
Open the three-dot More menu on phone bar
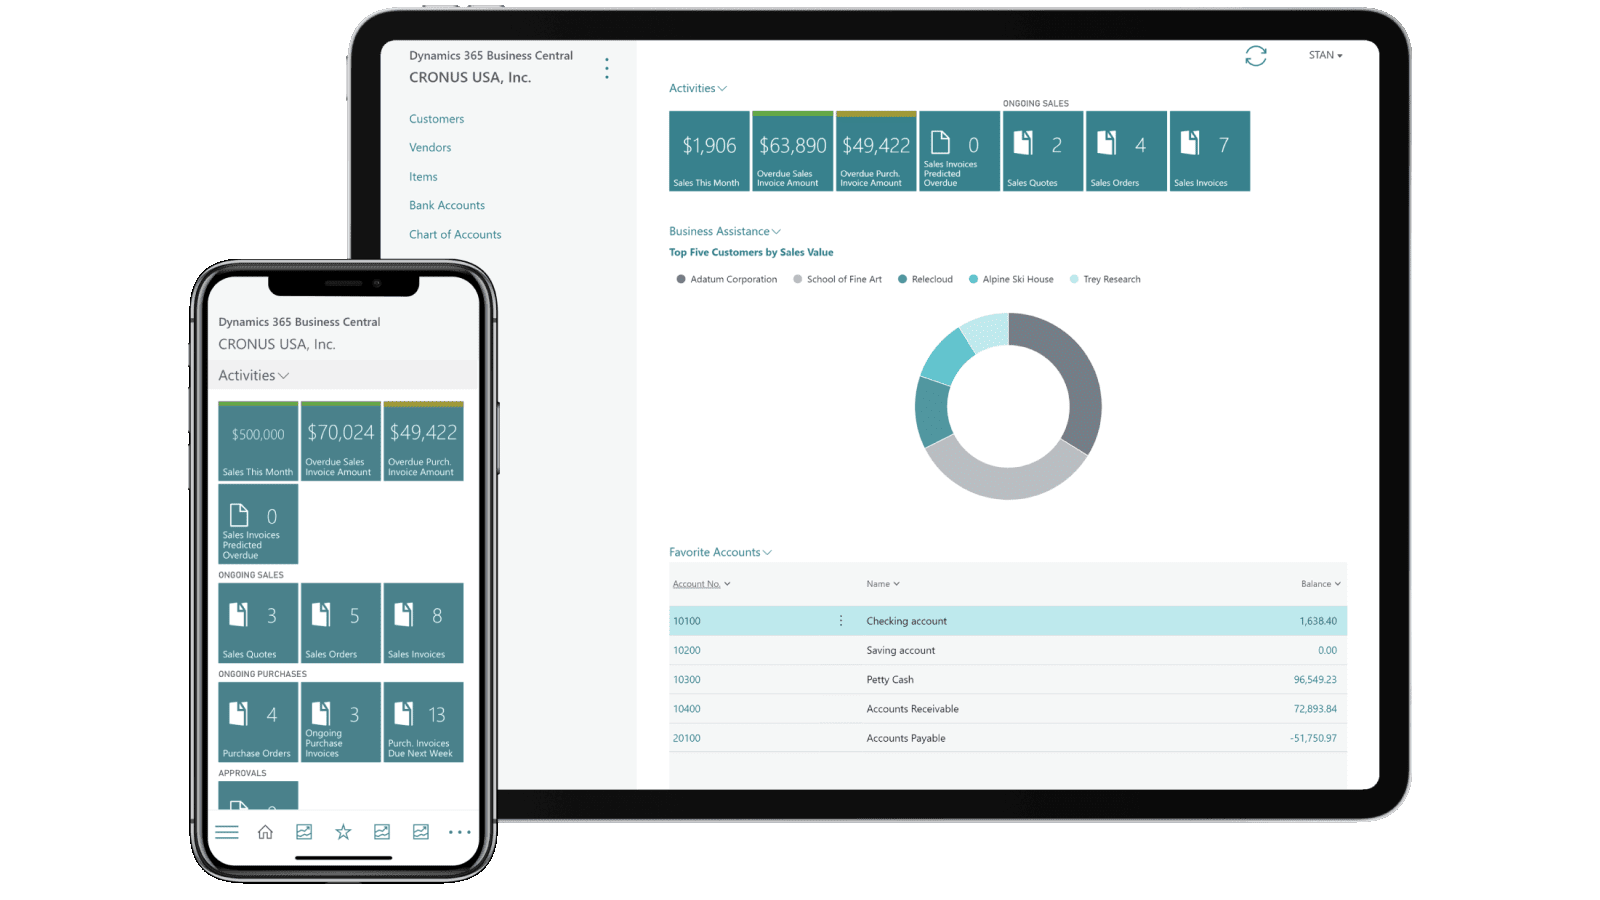pos(459,832)
